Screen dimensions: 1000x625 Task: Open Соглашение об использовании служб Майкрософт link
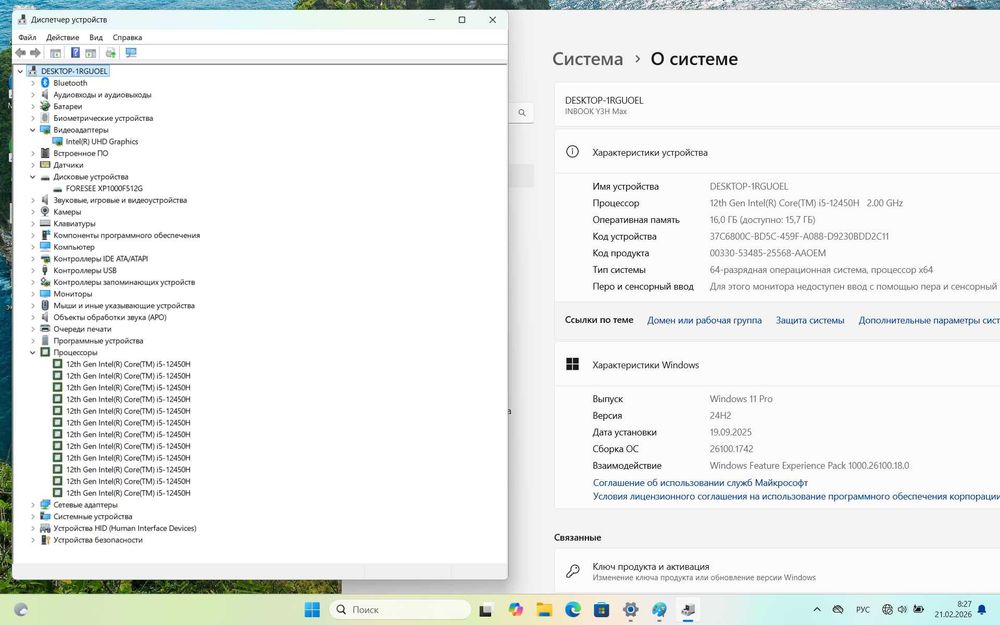click(700, 483)
